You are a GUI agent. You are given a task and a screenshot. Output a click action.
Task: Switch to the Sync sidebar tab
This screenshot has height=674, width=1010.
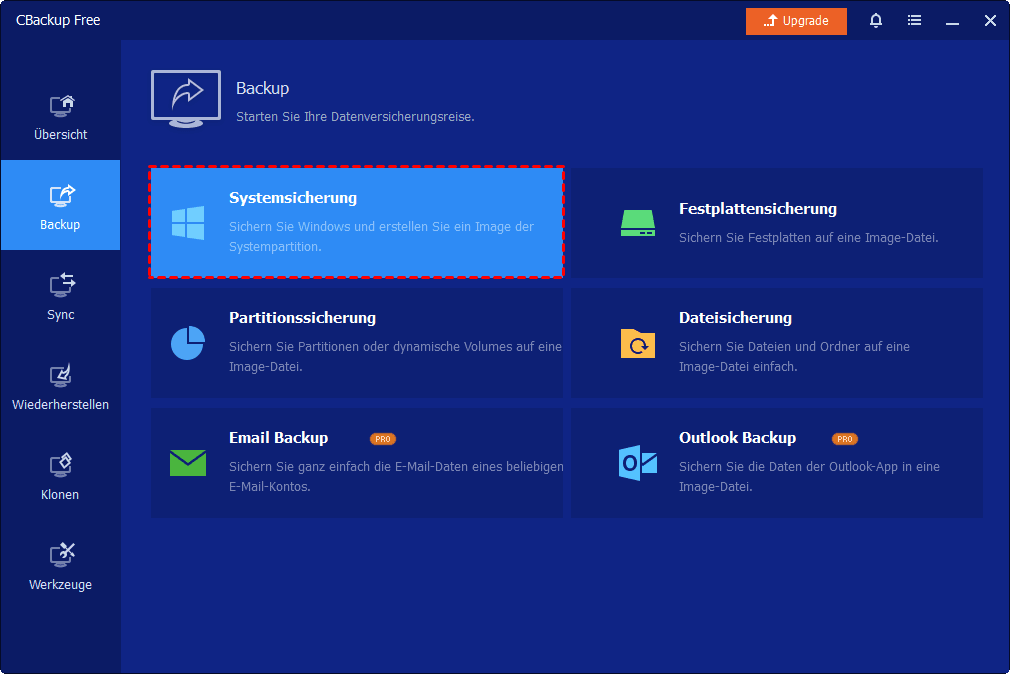61,297
